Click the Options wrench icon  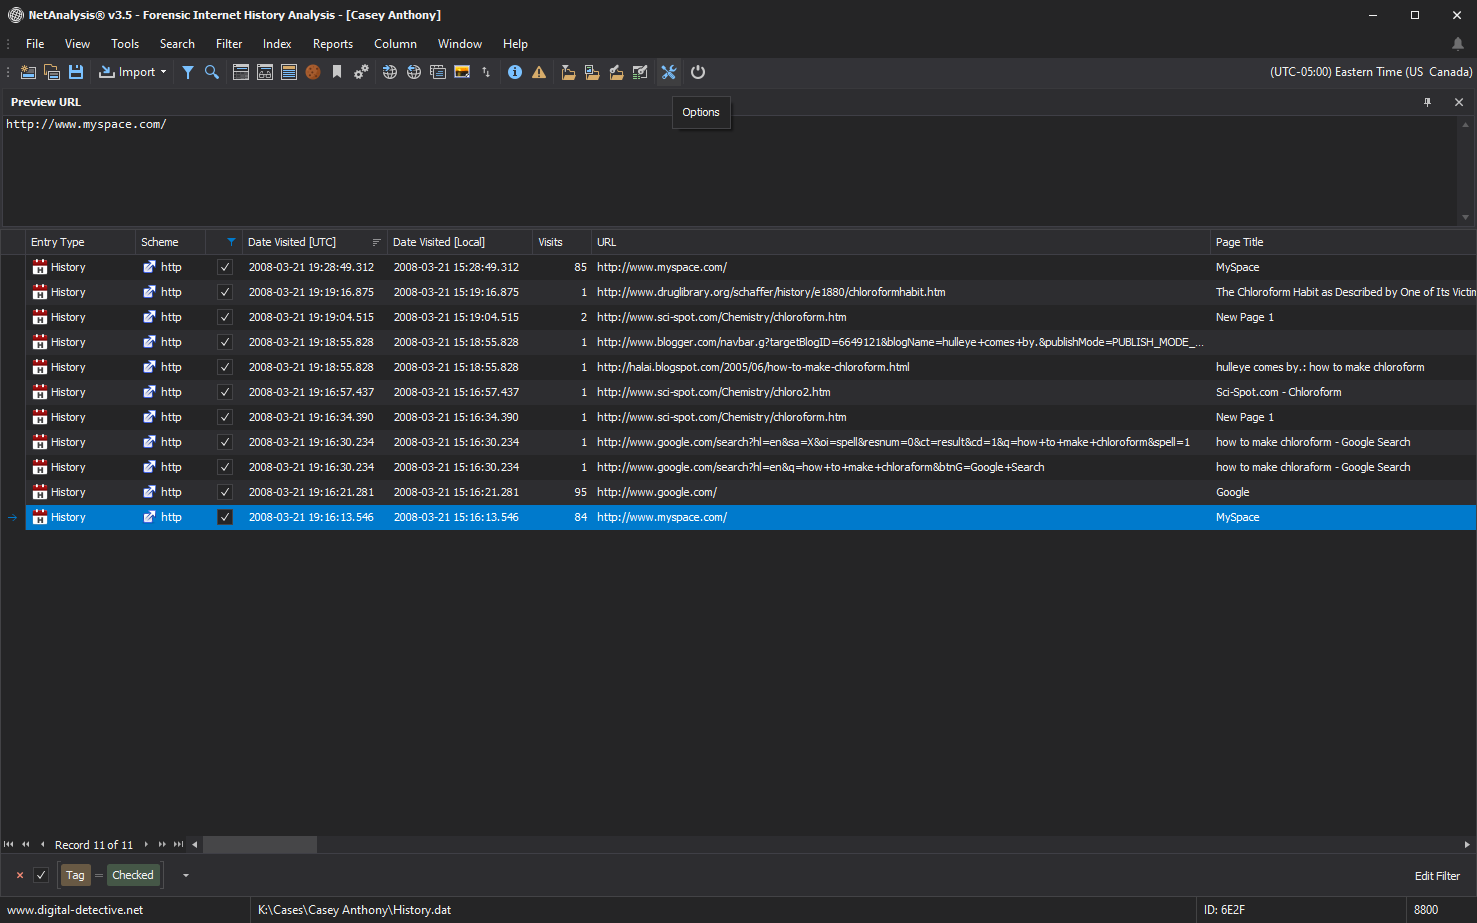pyautogui.click(x=669, y=72)
